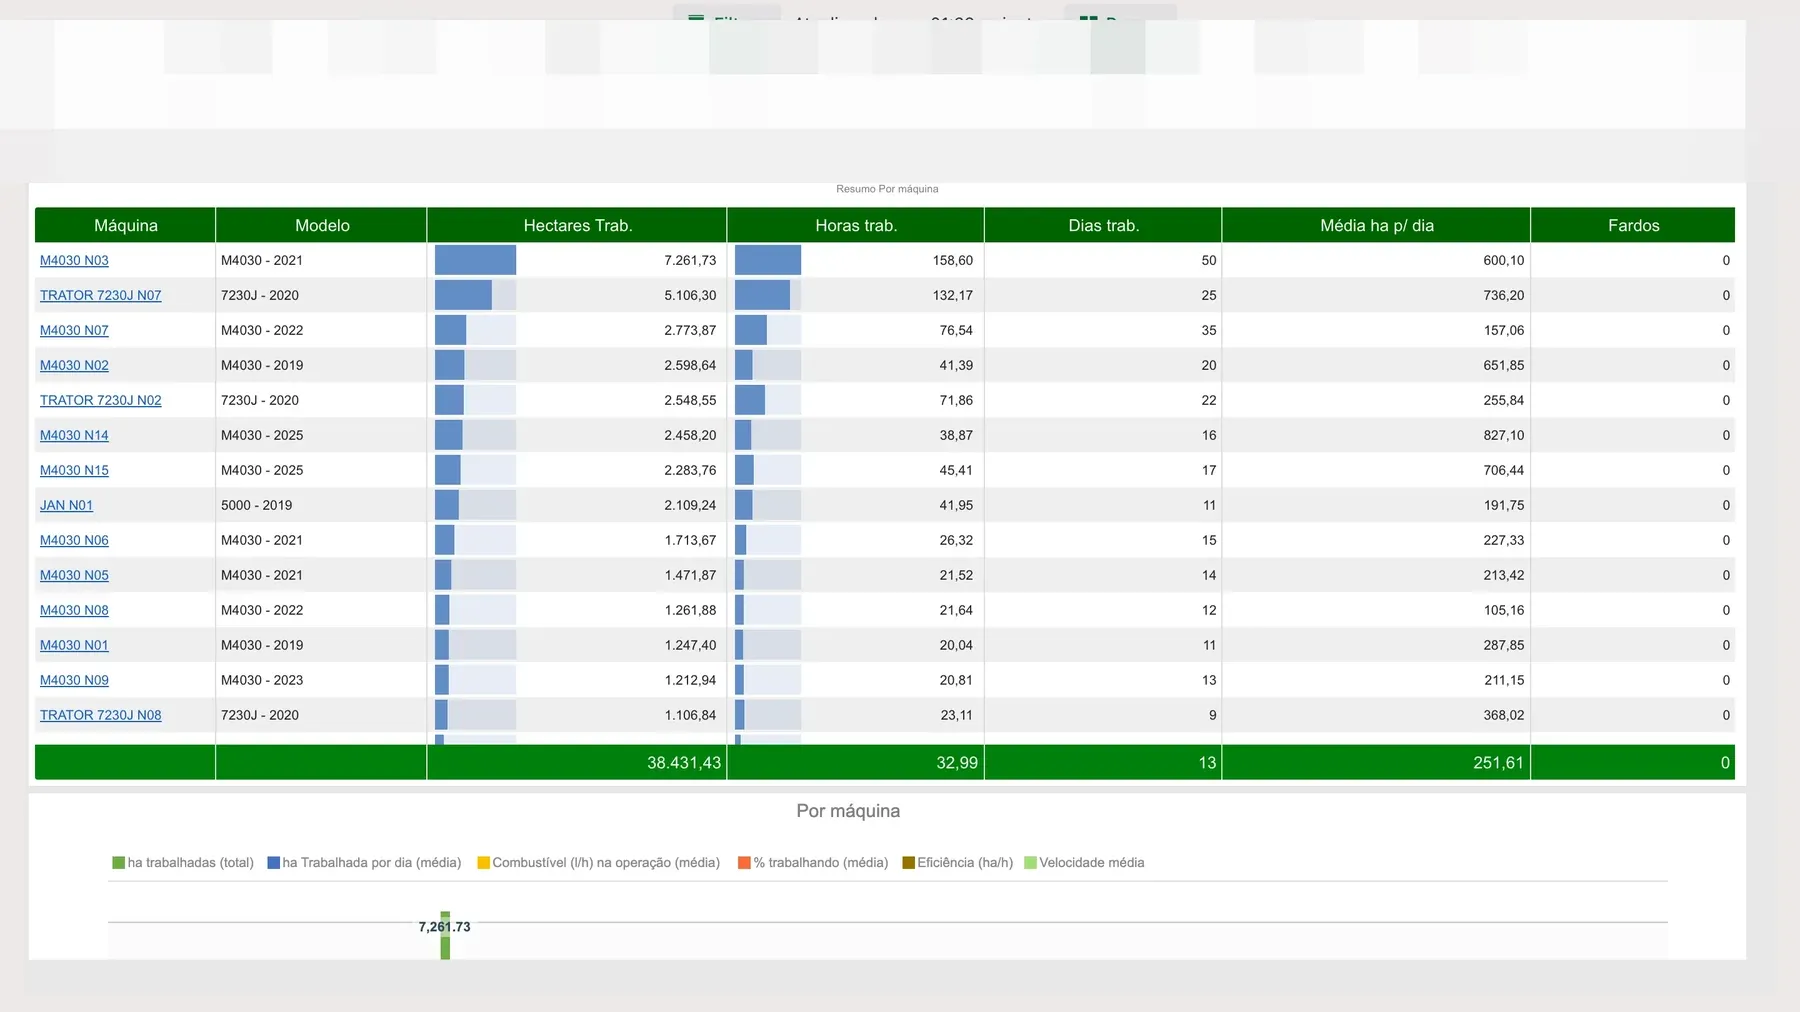The width and height of the screenshot is (1800, 1012).
Task: Open the M4030 N07 machine link
Action: [74, 330]
